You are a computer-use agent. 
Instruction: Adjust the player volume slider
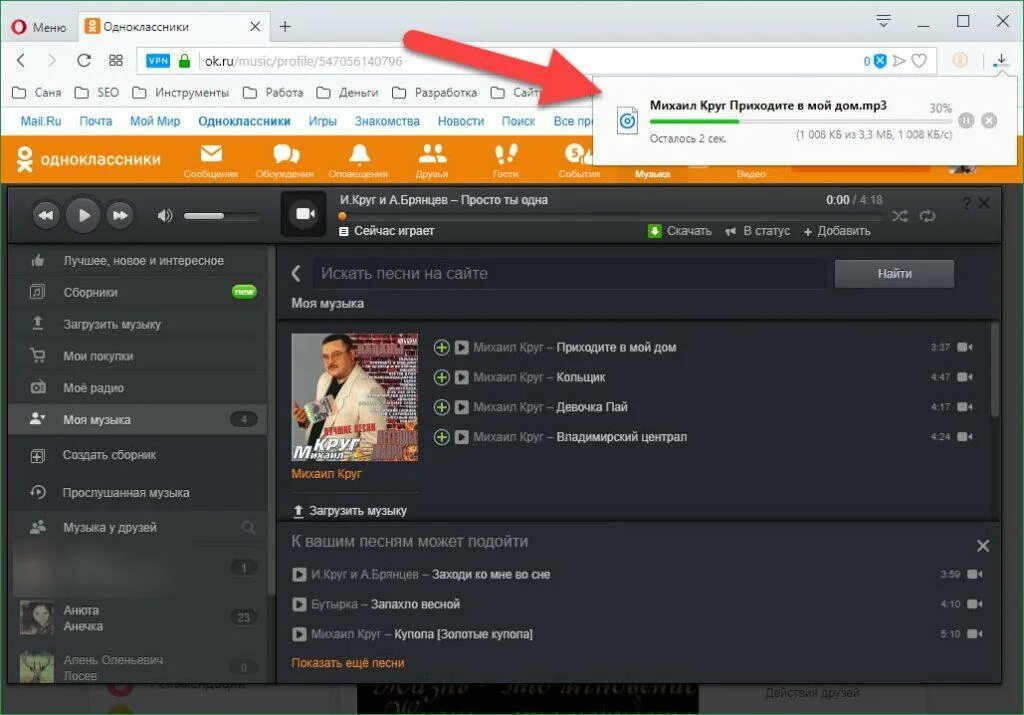click(221, 215)
